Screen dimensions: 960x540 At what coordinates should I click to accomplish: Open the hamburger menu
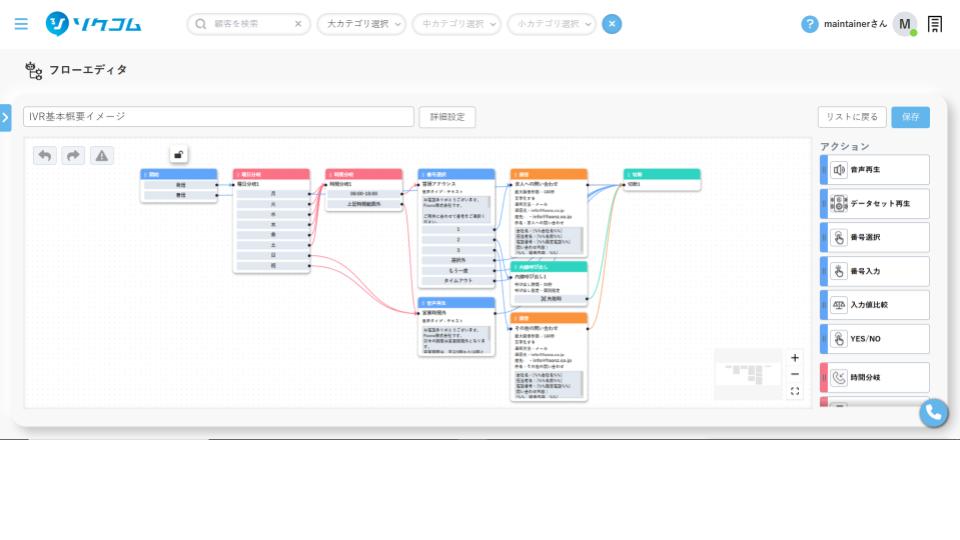coord(21,24)
